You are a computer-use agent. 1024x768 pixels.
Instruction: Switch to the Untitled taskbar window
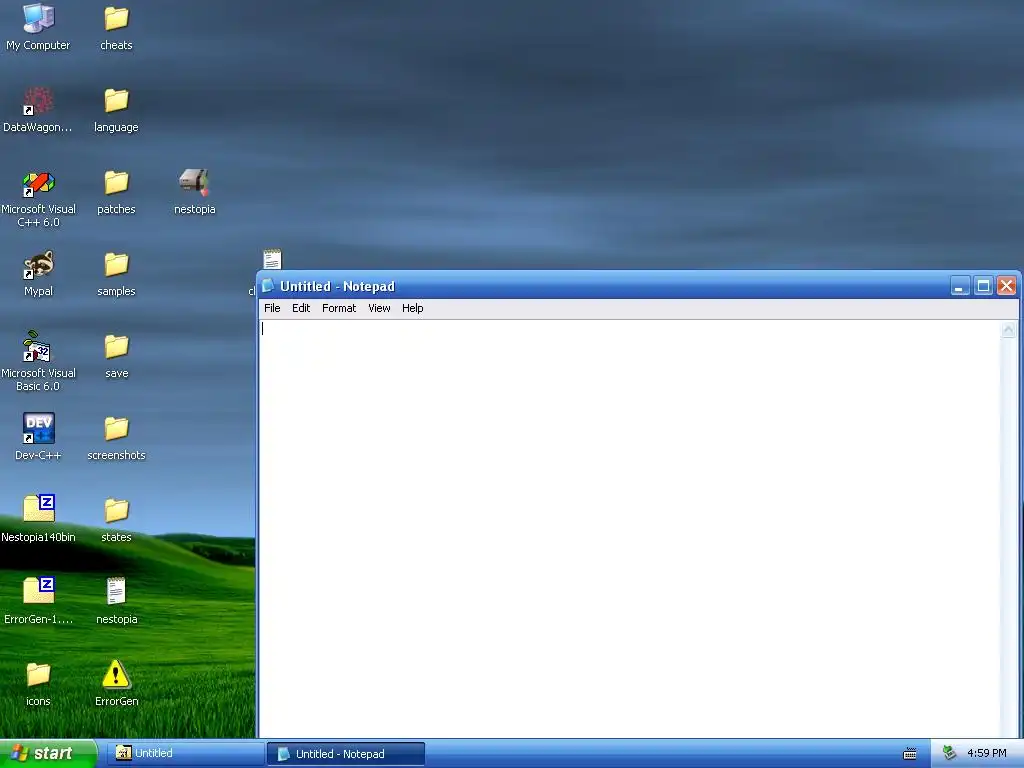(x=186, y=753)
